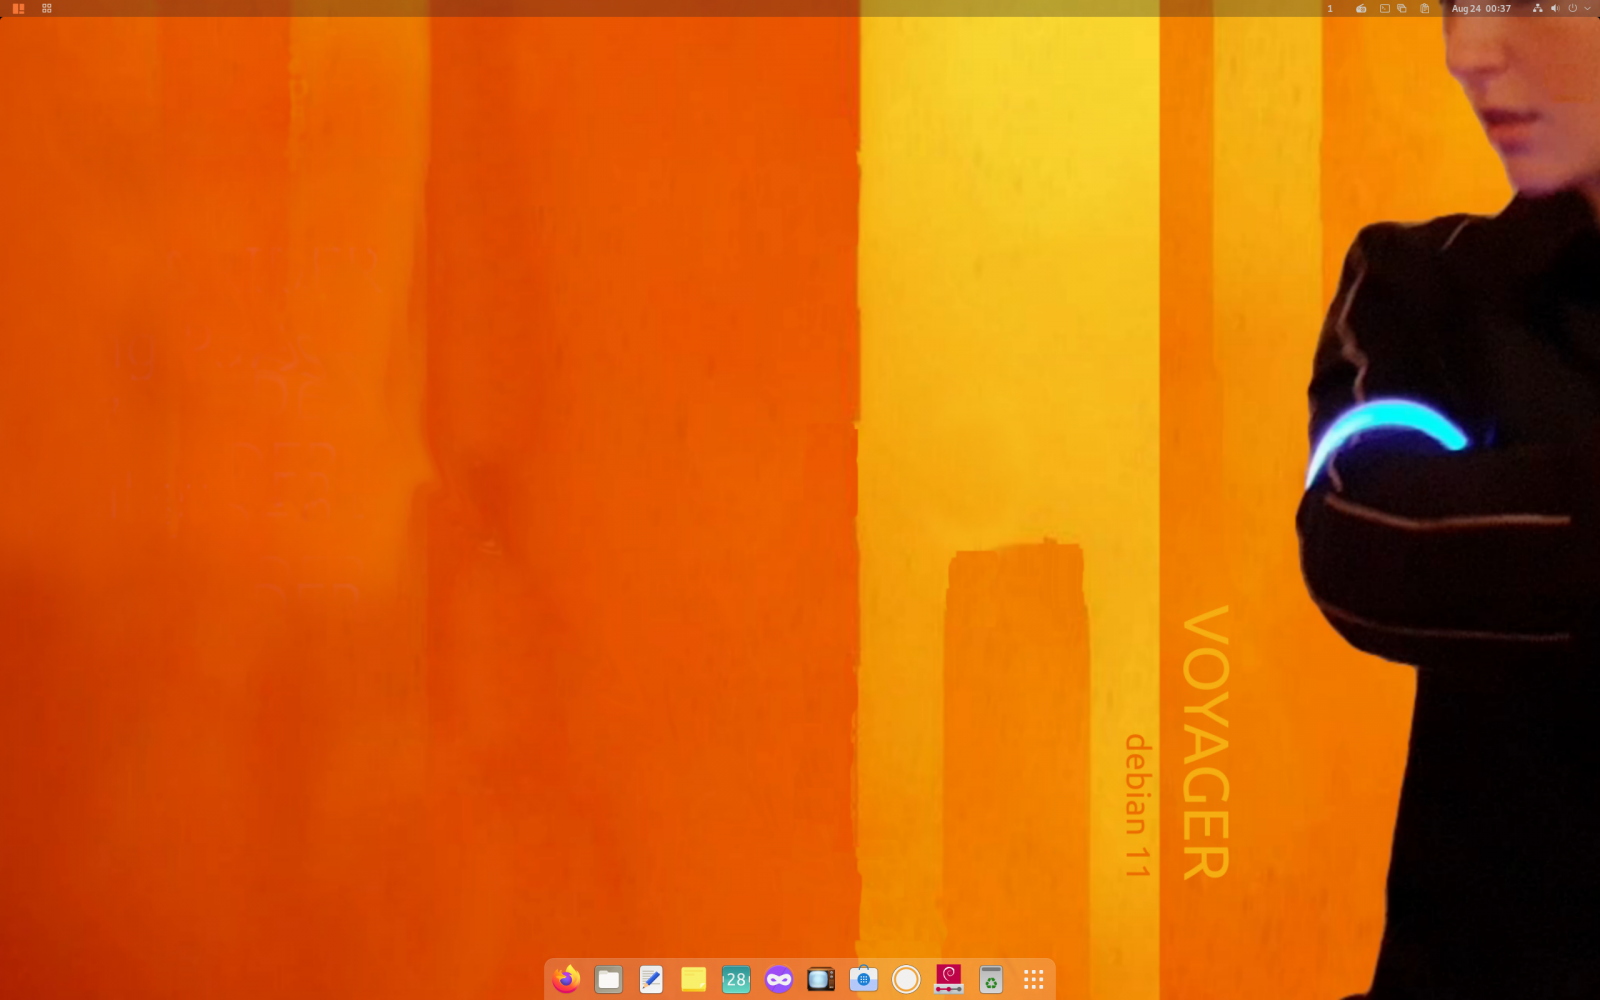Viewport: 1600px width, 1000px height.
Task: Open the activities overview in top-left corner
Action: 18,8
